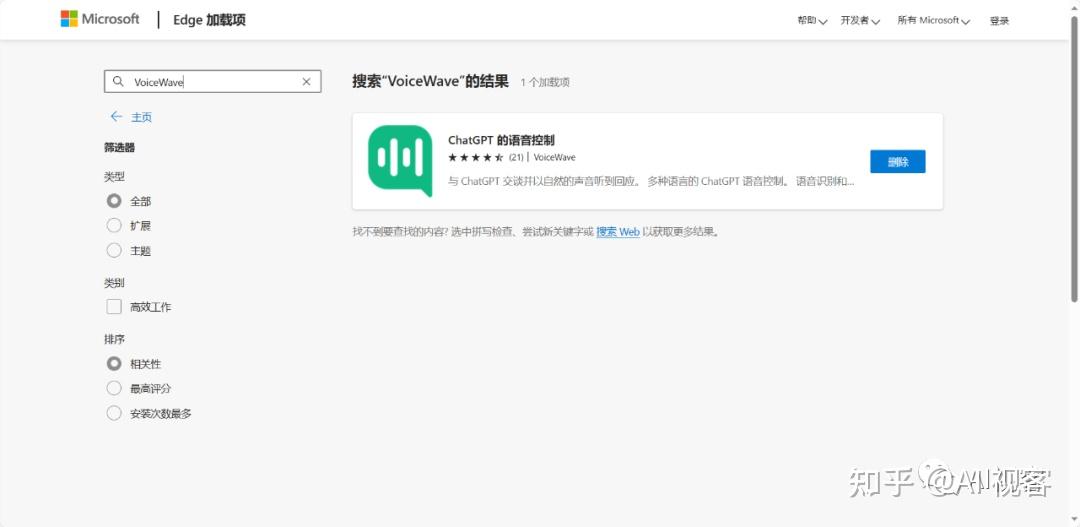Image resolution: width=1080 pixels, height=527 pixels.
Task: Expand the 开发者 dropdown menu
Action: [860, 21]
